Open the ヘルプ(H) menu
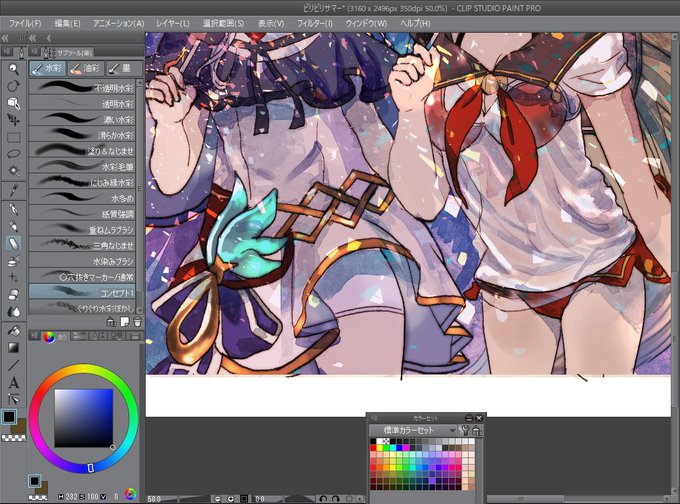The image size is (680, 504). [415, 23]
